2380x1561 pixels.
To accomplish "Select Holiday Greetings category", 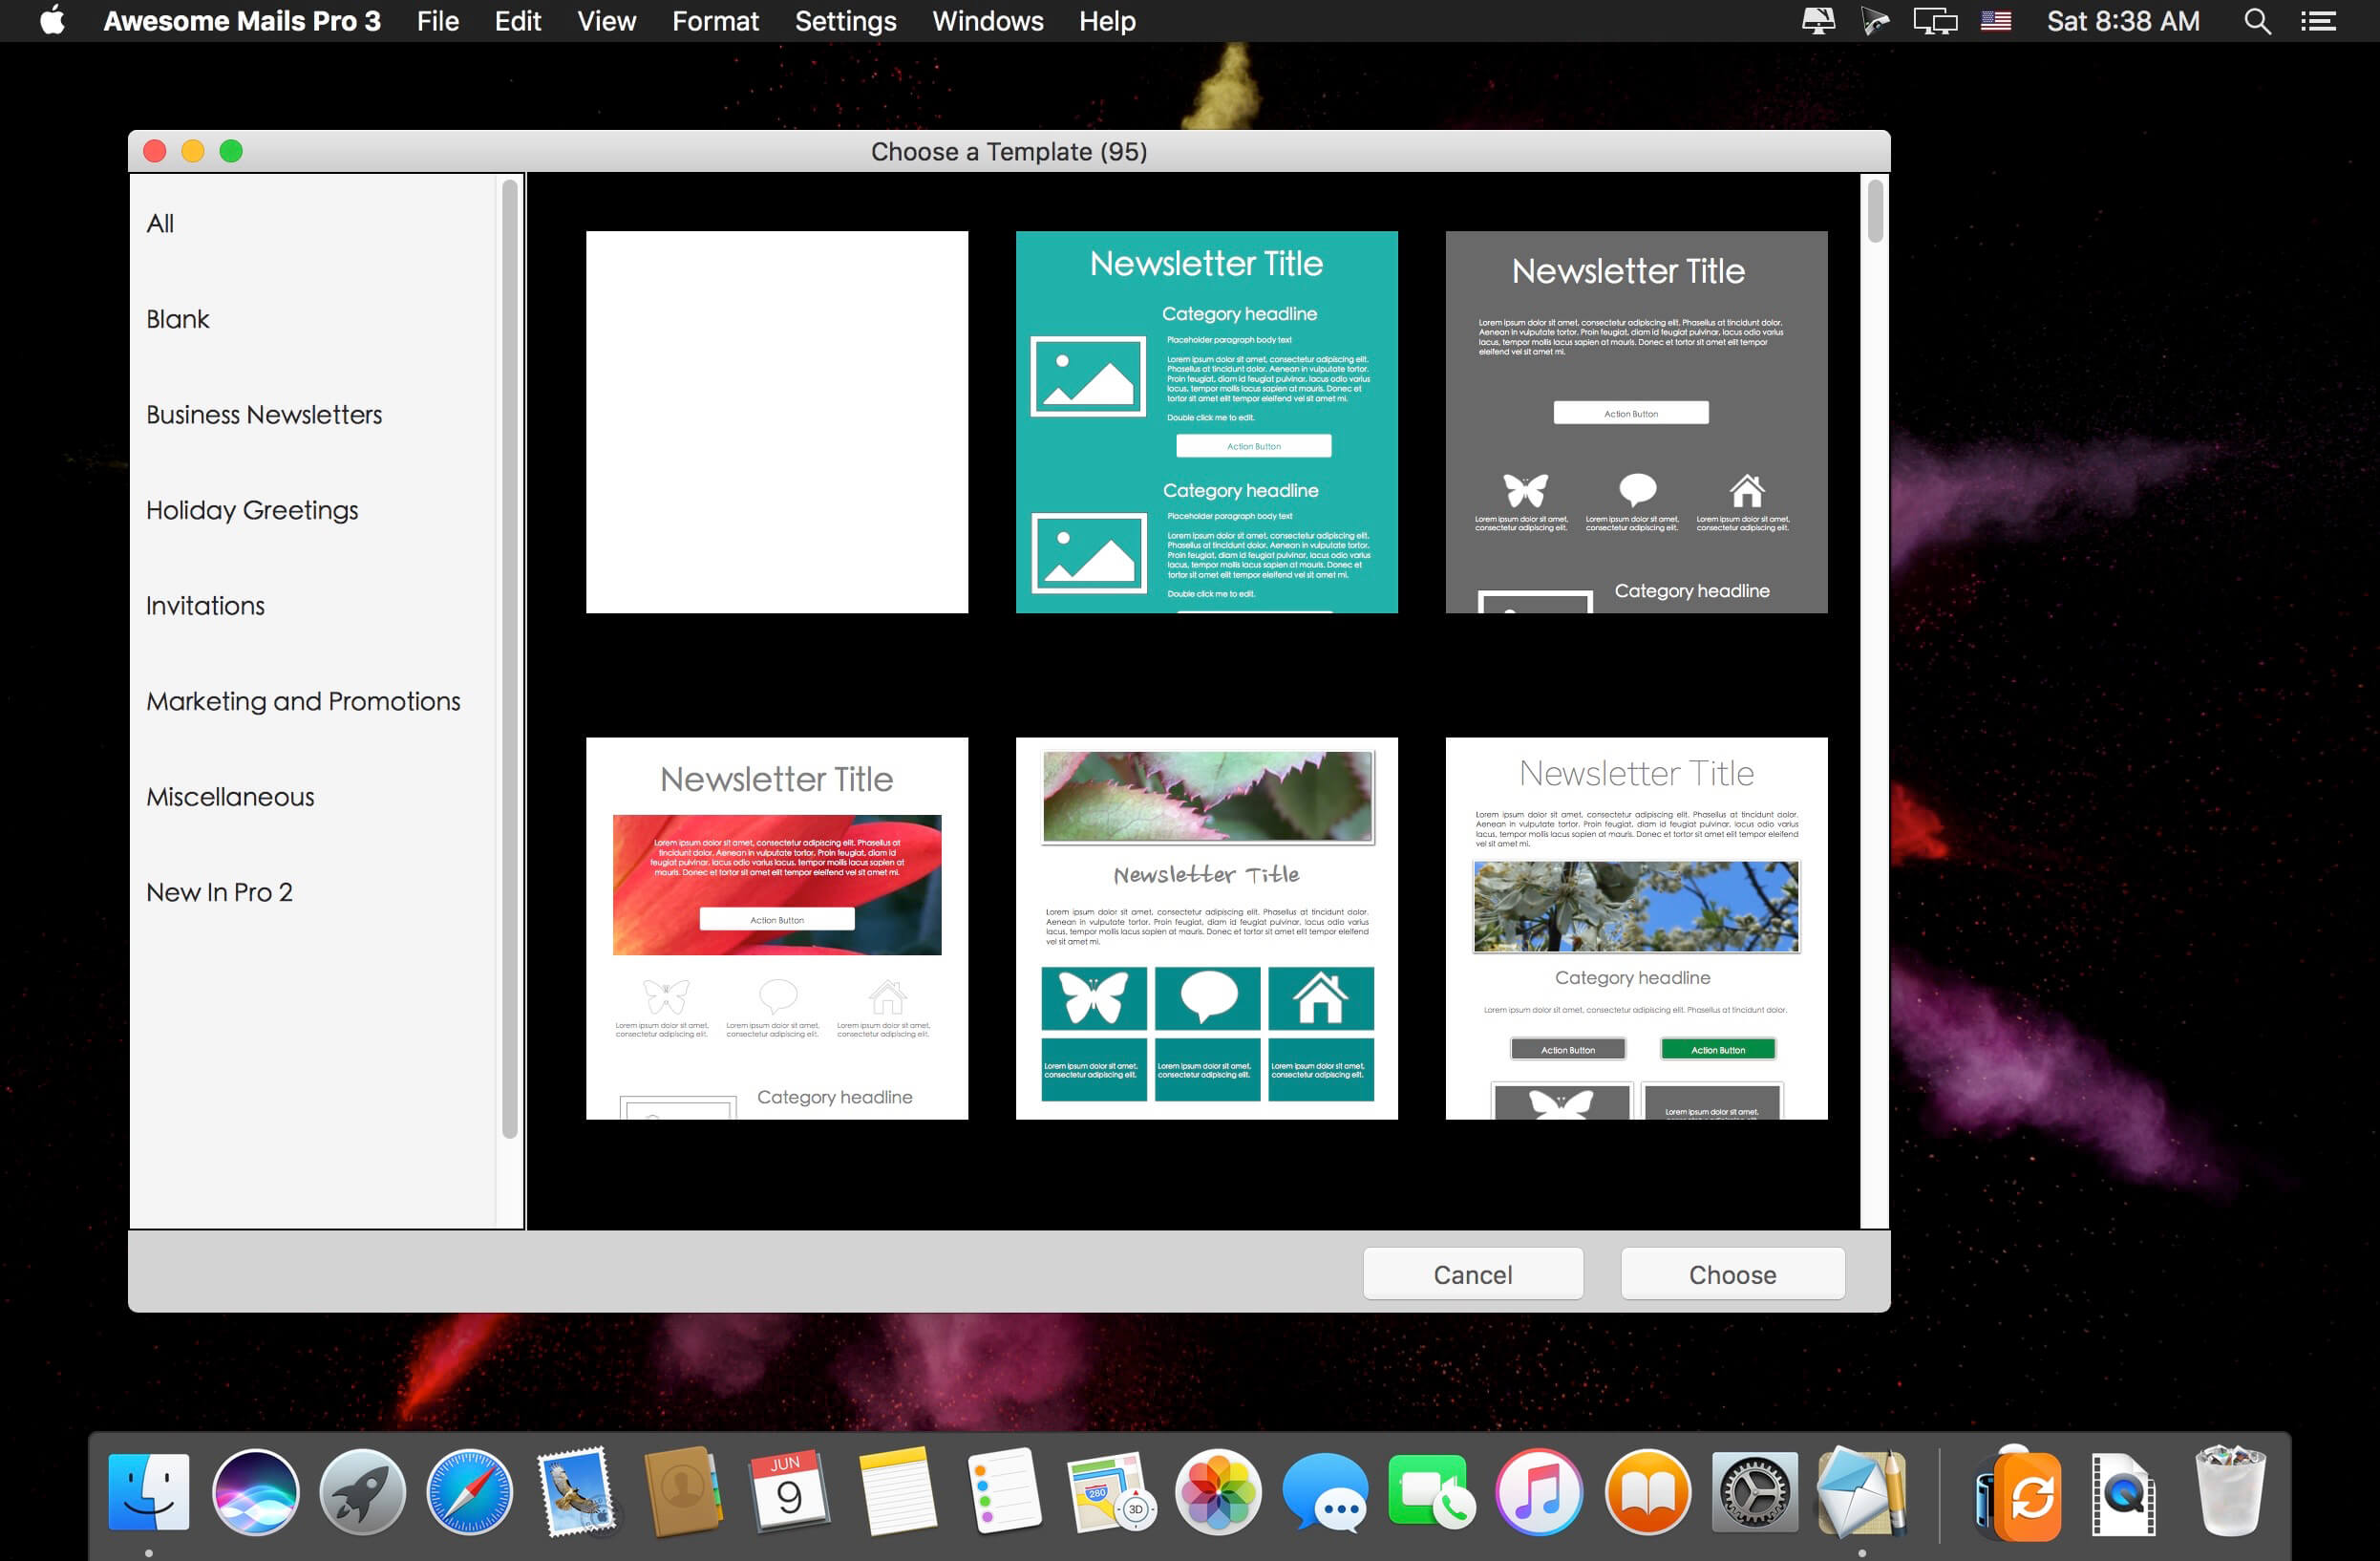I will [252, 510].
